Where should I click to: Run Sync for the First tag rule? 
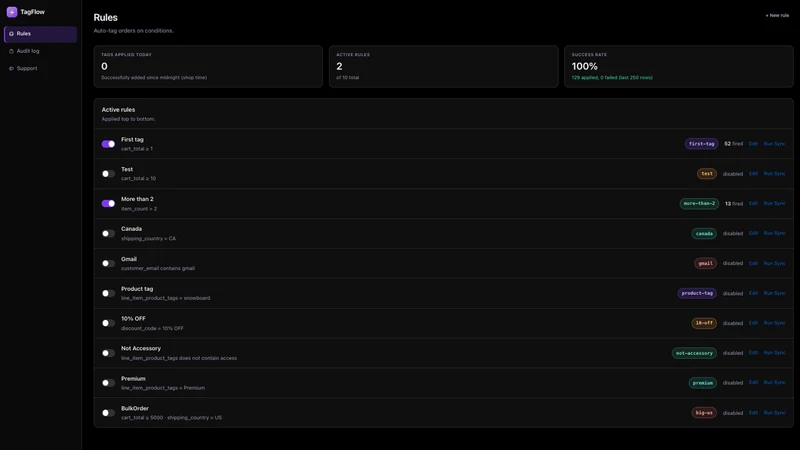[x=774, y=144]
